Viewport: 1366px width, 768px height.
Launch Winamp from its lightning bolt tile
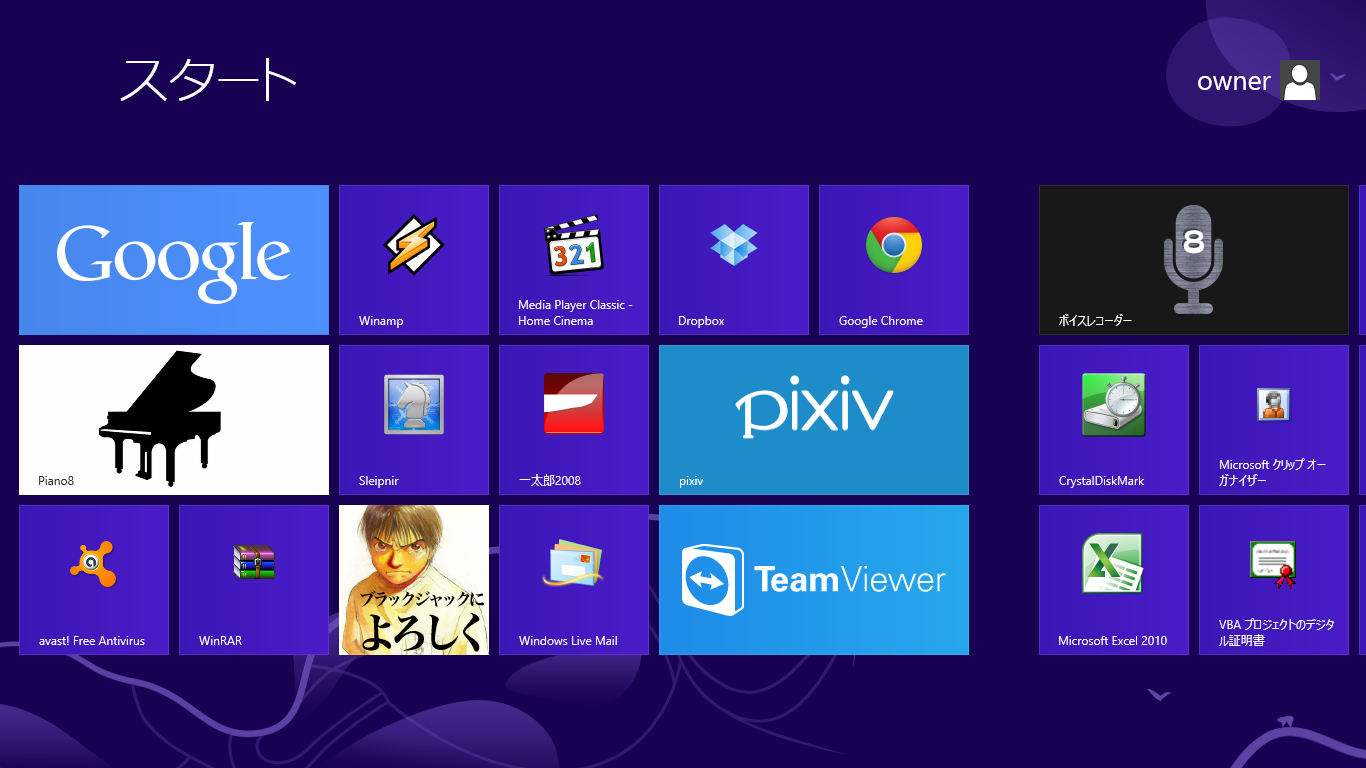tap(414, 260)
